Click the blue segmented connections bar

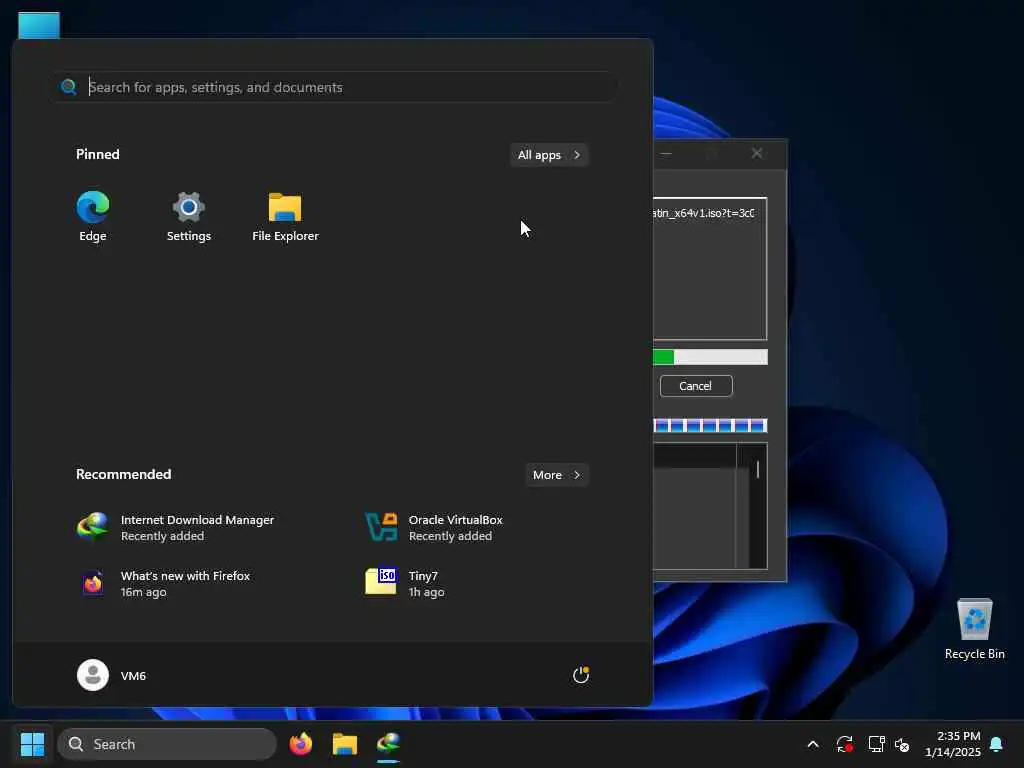coord(711,426)
